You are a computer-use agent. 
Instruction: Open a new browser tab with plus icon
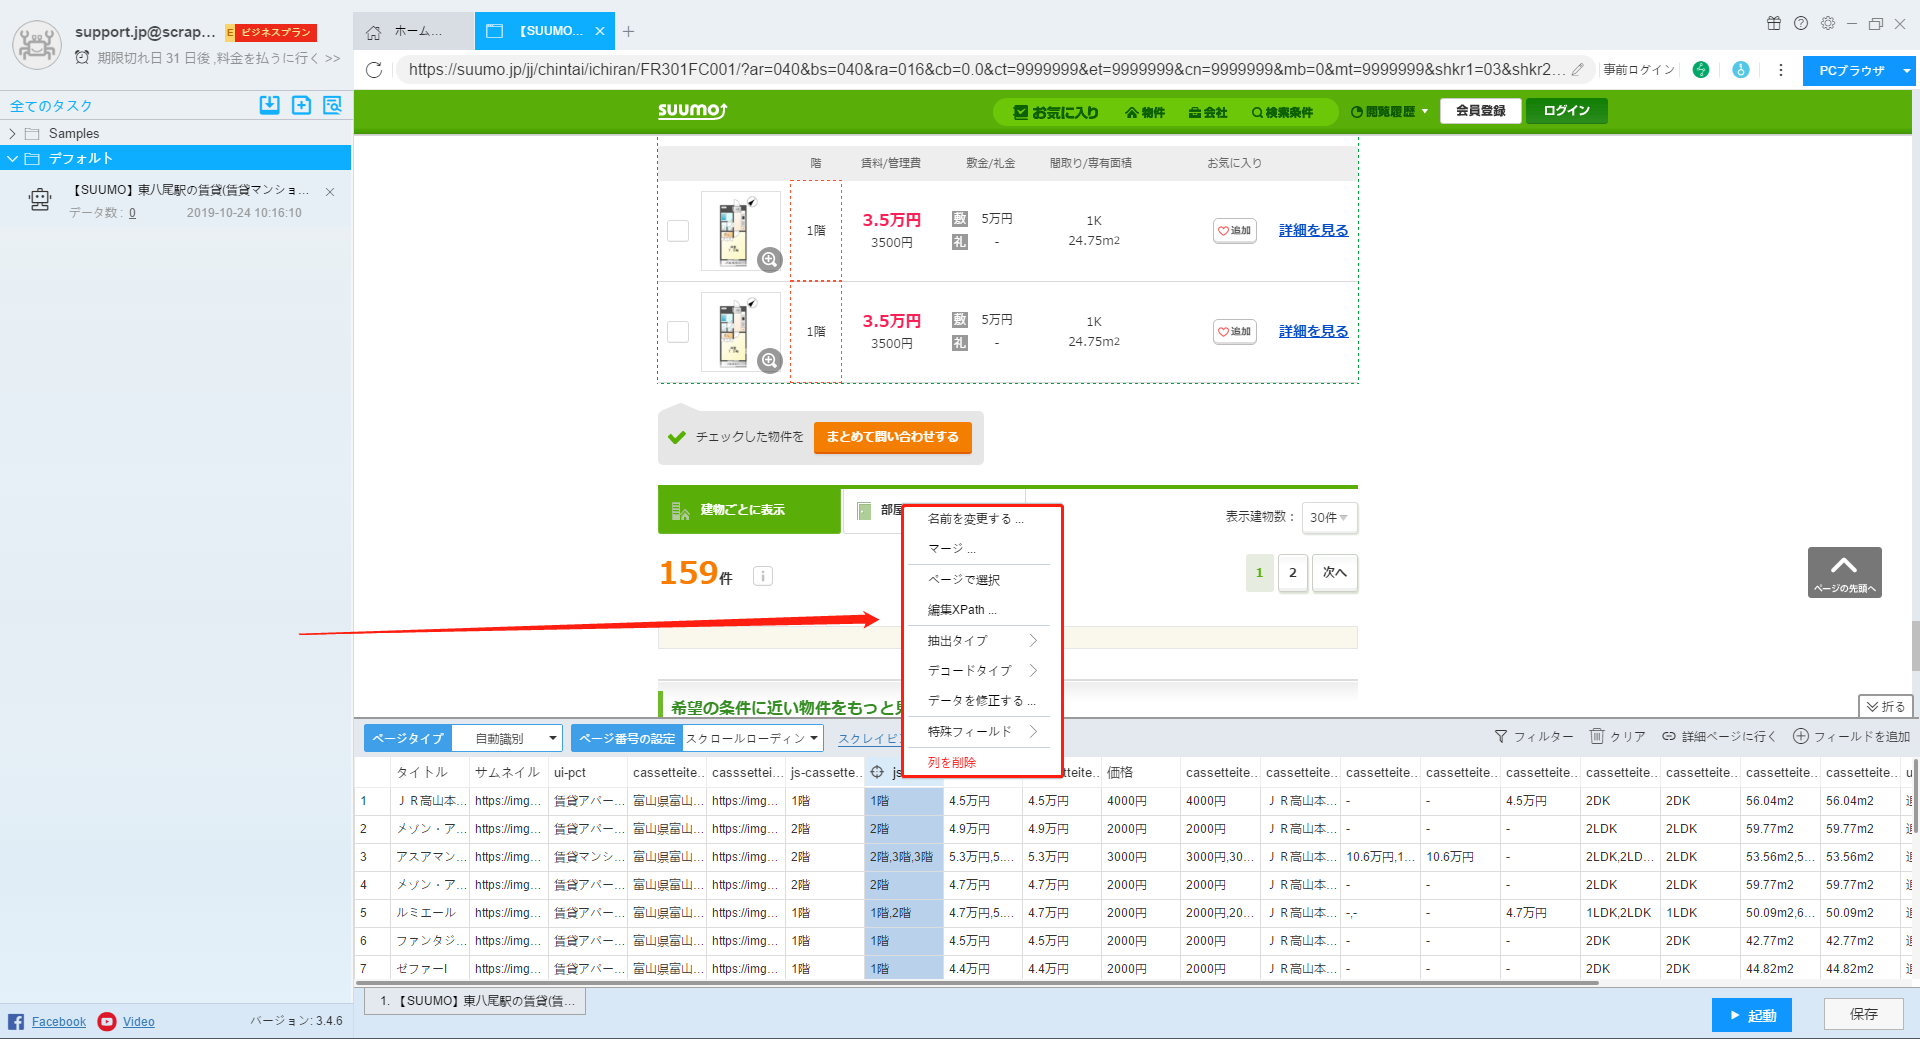tap(628, 31)
